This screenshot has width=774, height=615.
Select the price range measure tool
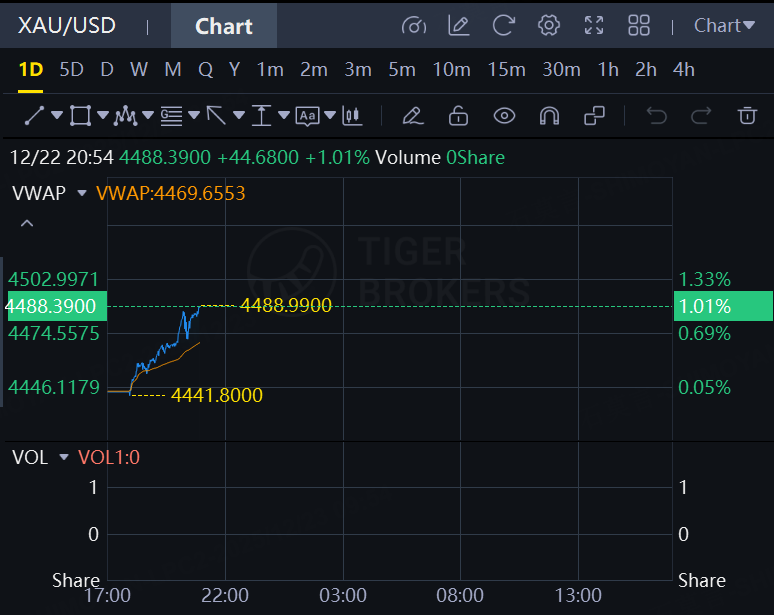(262, 116)
